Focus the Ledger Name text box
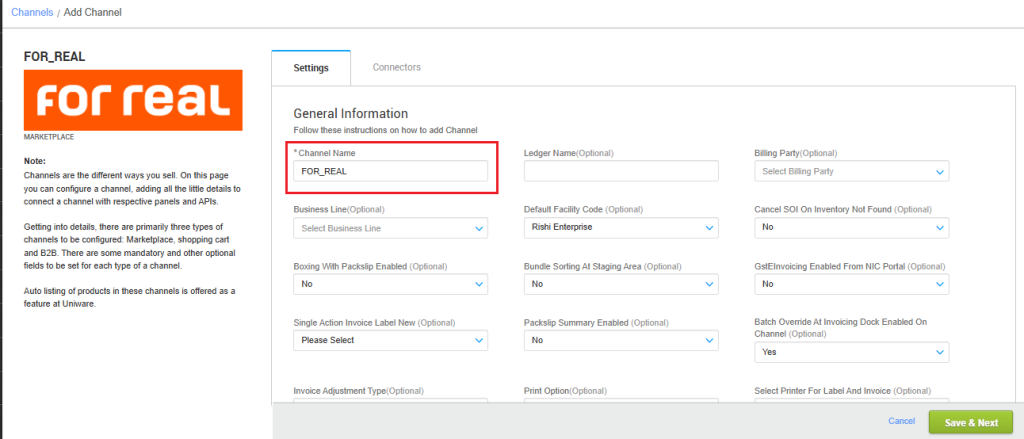This screenshot has width=1024, height=439. click(x=621, y=171)
